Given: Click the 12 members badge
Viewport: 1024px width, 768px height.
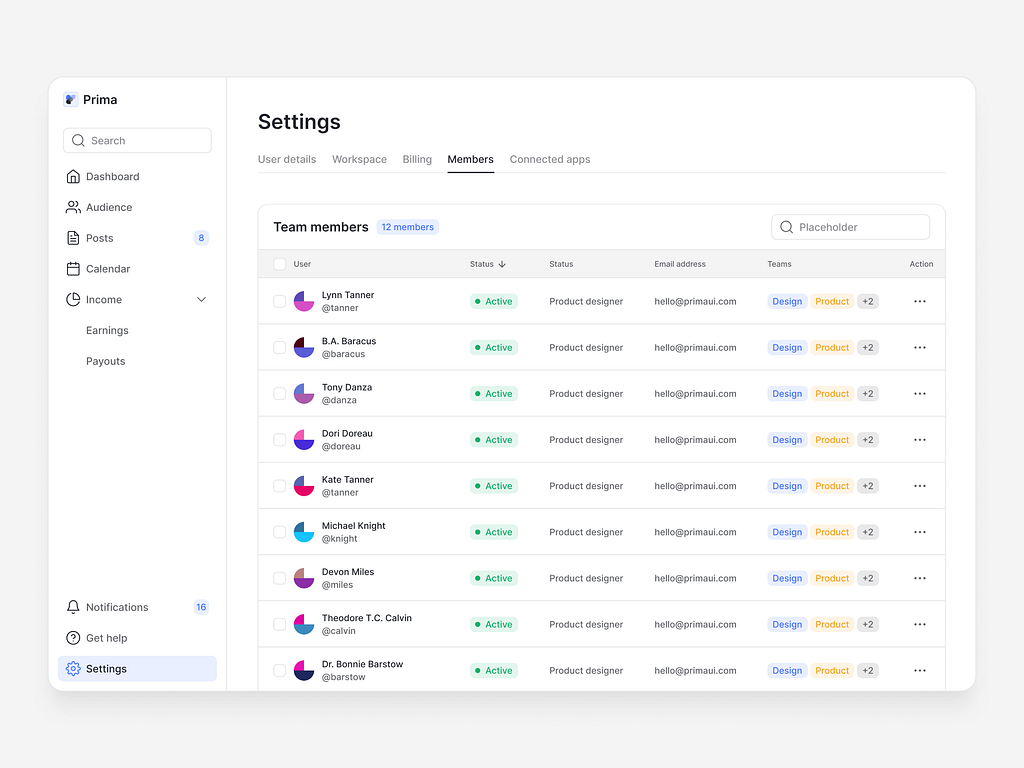Looking at the screenshot, I should coord(407,227).
